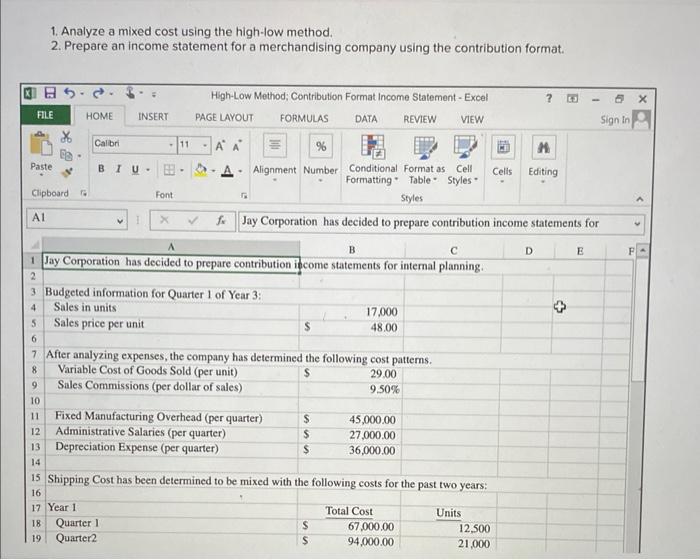Screen dimensions: 700x560
Task: Click the Name Box showing A1
Action: [x=77, y=218]
